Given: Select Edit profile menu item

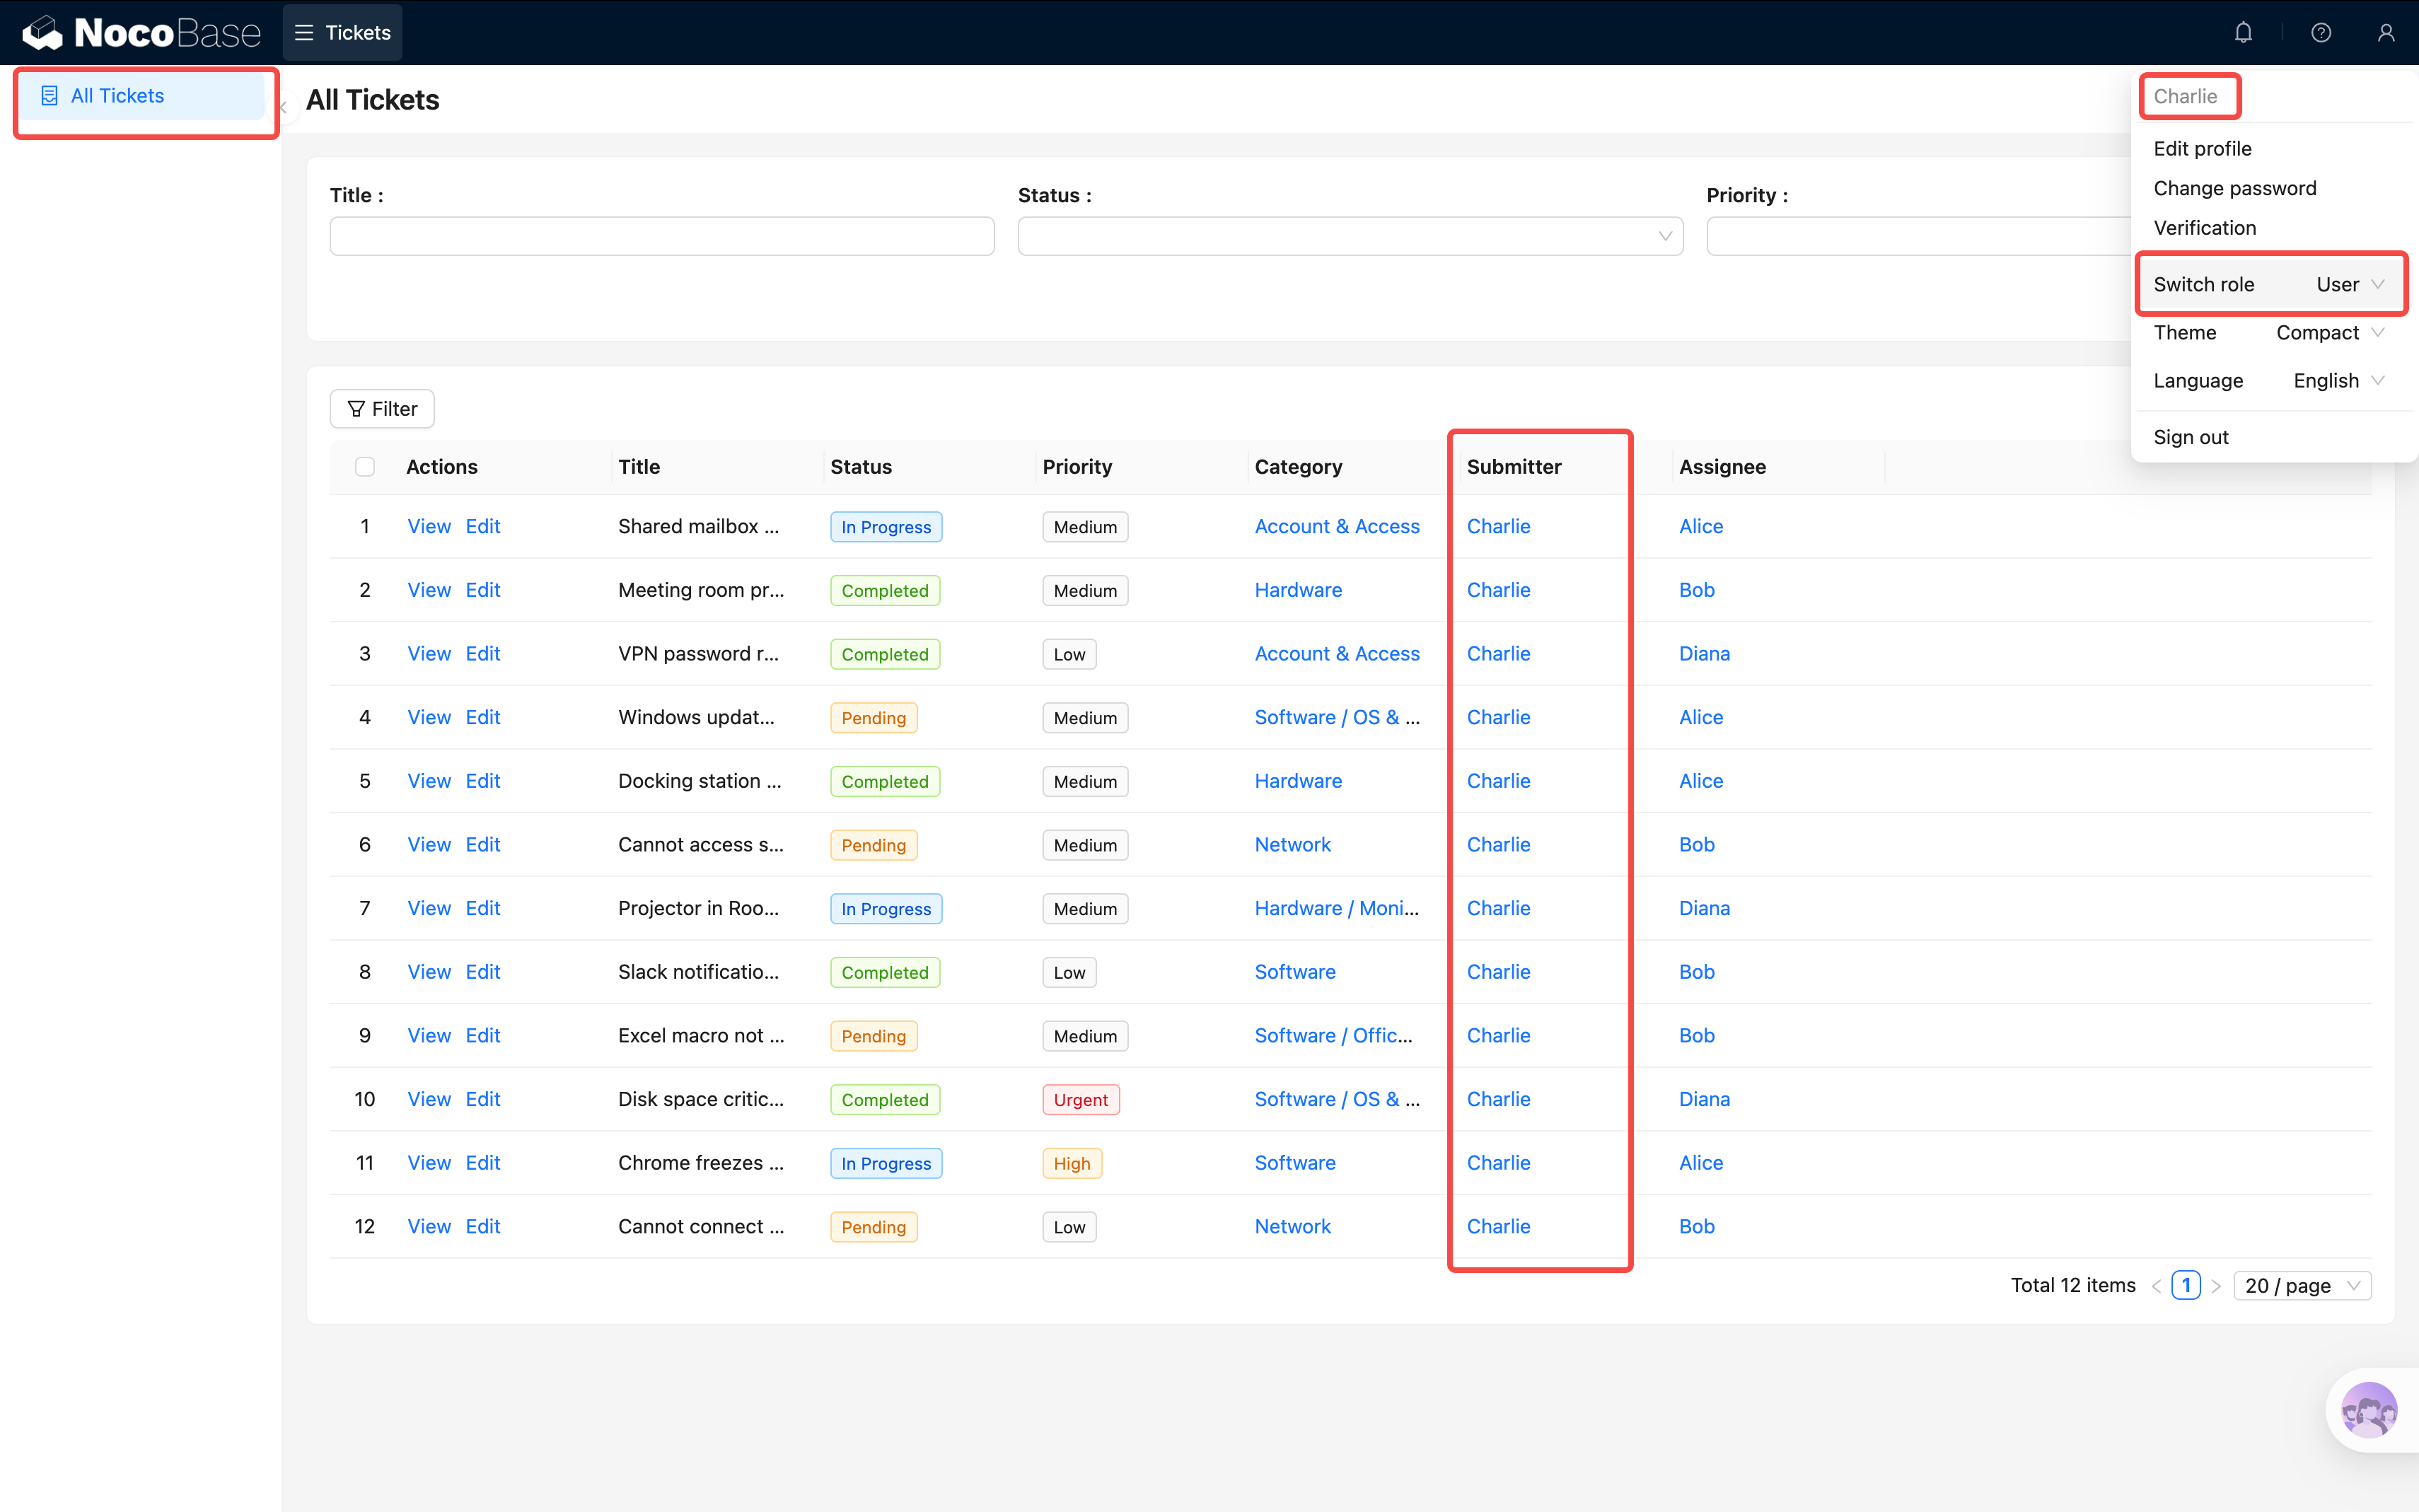Looking at the screenshot, I should coord(2202,149).
